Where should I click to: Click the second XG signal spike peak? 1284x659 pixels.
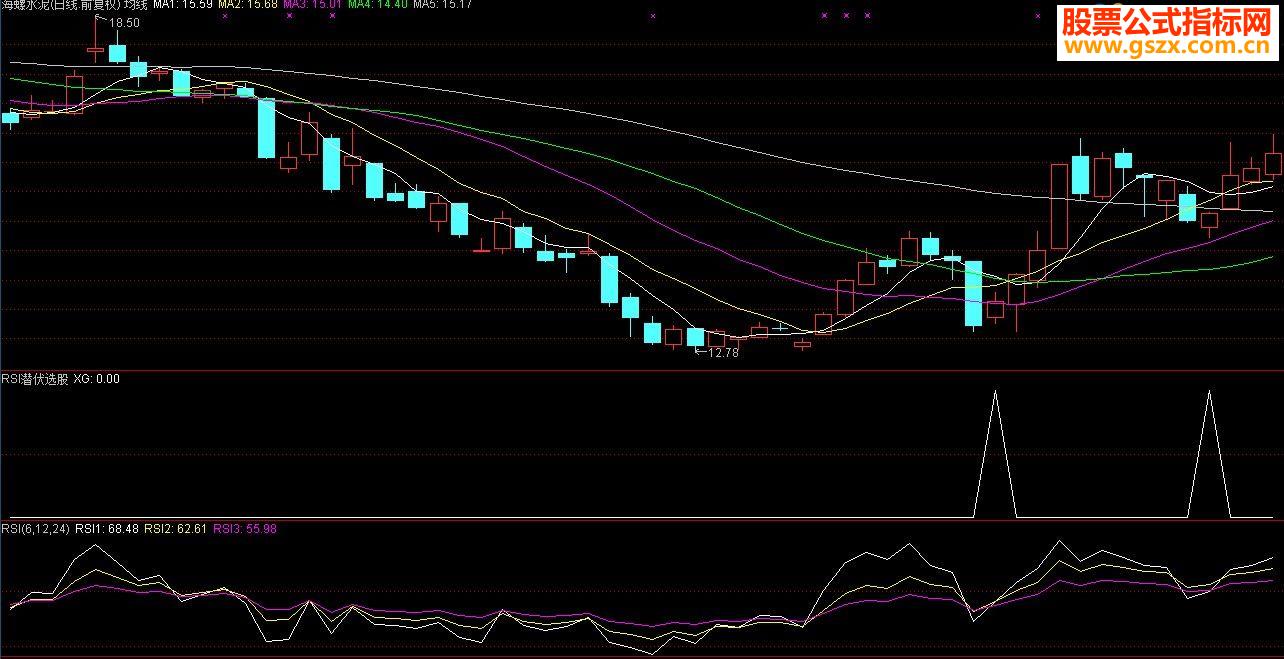1209,393
